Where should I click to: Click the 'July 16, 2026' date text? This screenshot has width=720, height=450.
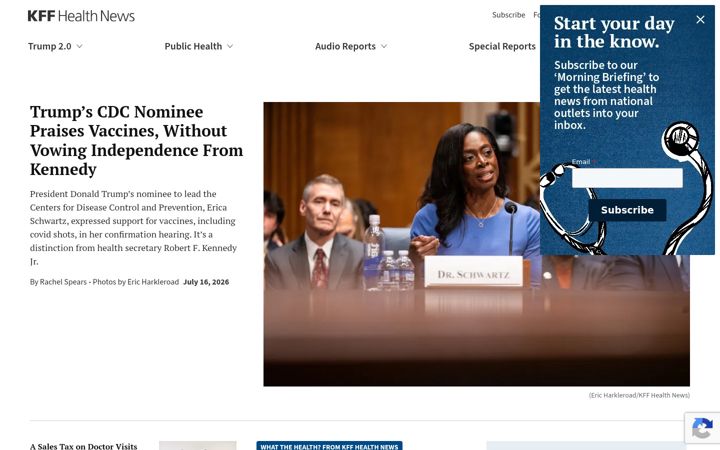click(206, 282)
